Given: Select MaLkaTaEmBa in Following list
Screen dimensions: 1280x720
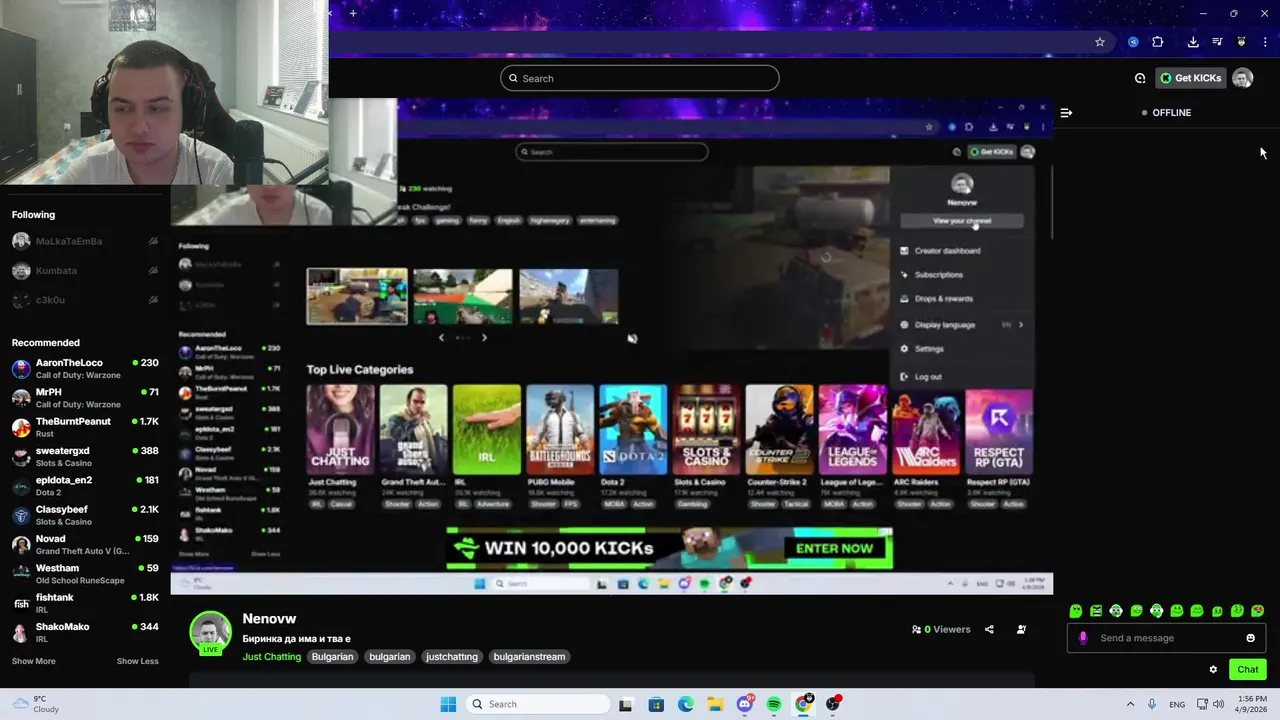Looking at the screenshot, I should [x=85, y=241].
